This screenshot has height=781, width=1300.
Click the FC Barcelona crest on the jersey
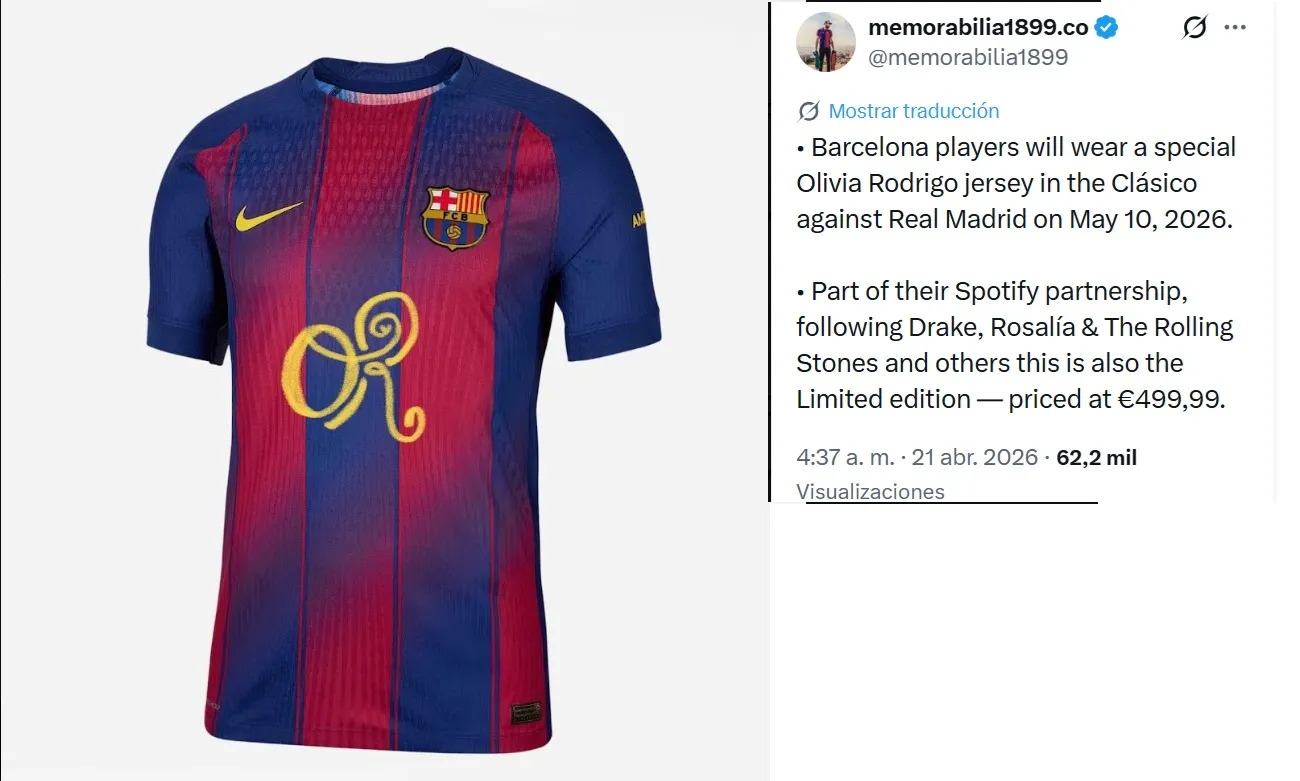point(456,216)
